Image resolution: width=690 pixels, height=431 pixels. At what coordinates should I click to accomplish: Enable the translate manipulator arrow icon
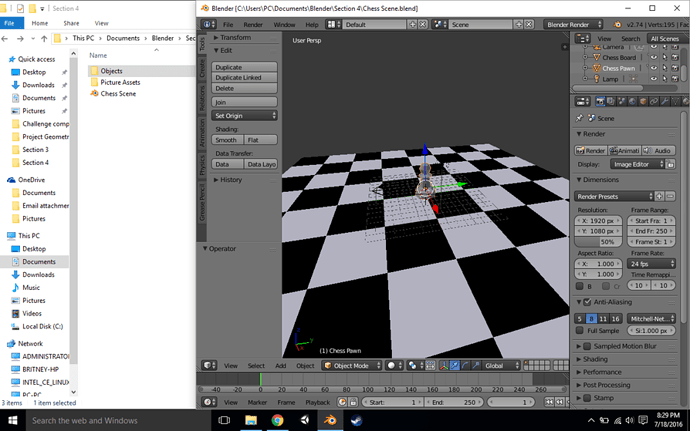pyautogui.click(x=455, y=365)
